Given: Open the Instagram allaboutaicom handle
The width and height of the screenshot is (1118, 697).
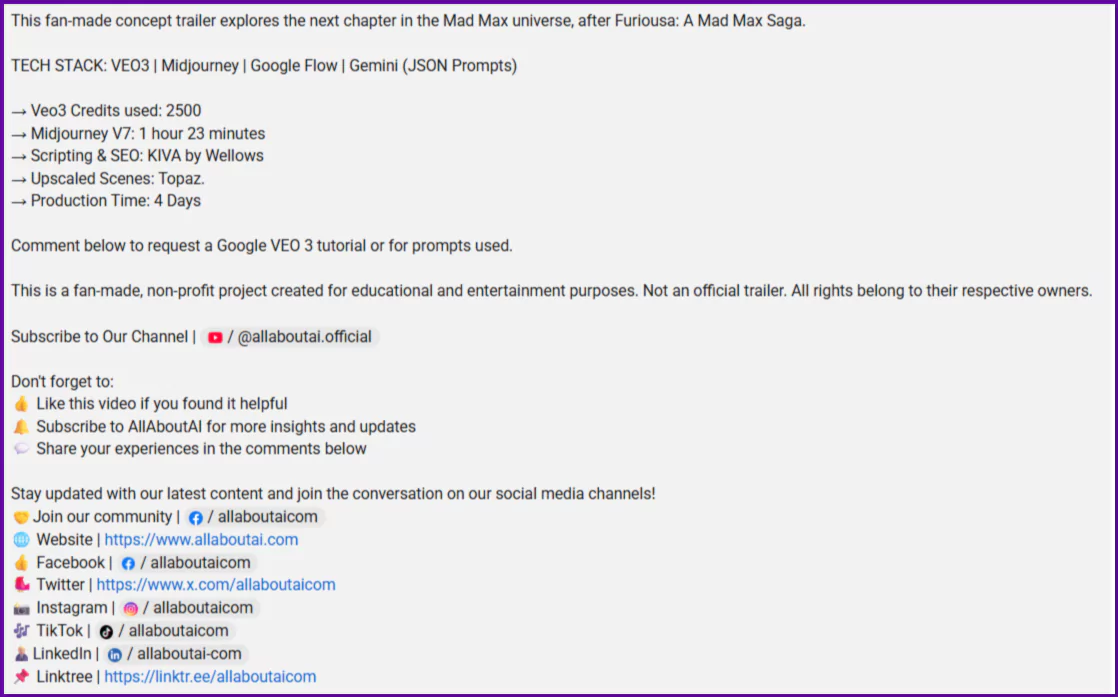Looking at the screenshot, I should click(202, 608).
